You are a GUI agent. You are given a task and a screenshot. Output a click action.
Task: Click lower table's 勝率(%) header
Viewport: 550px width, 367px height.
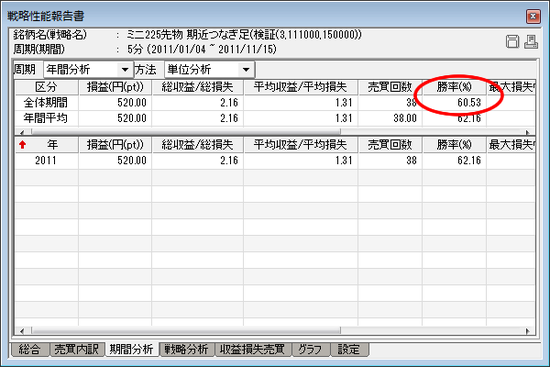click(x=455, y=145)
